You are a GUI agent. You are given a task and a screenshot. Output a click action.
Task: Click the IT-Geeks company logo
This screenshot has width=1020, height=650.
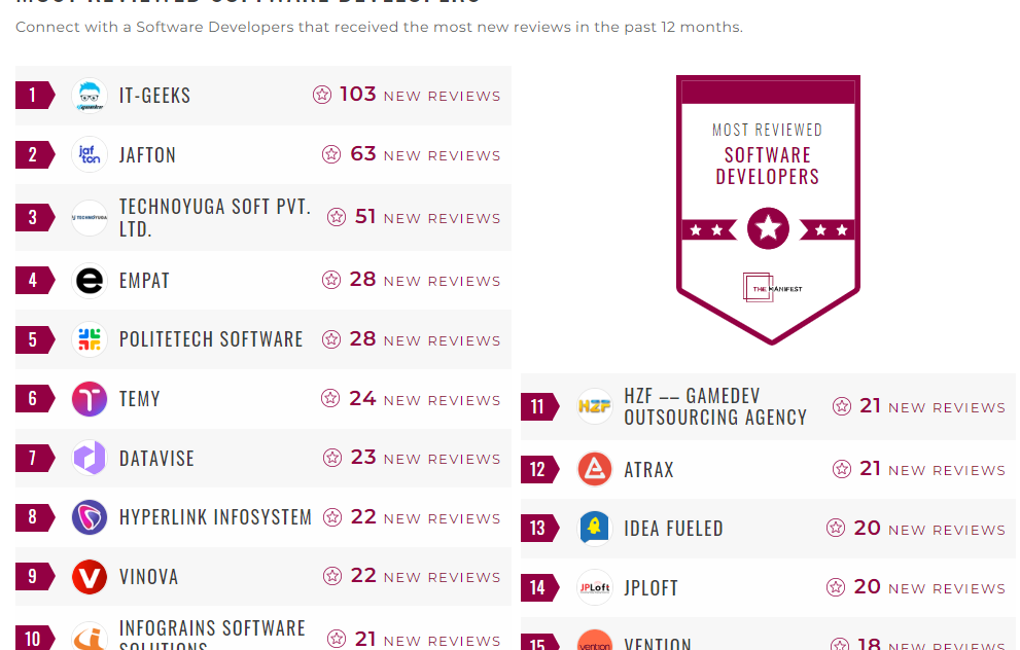[89, 96]
